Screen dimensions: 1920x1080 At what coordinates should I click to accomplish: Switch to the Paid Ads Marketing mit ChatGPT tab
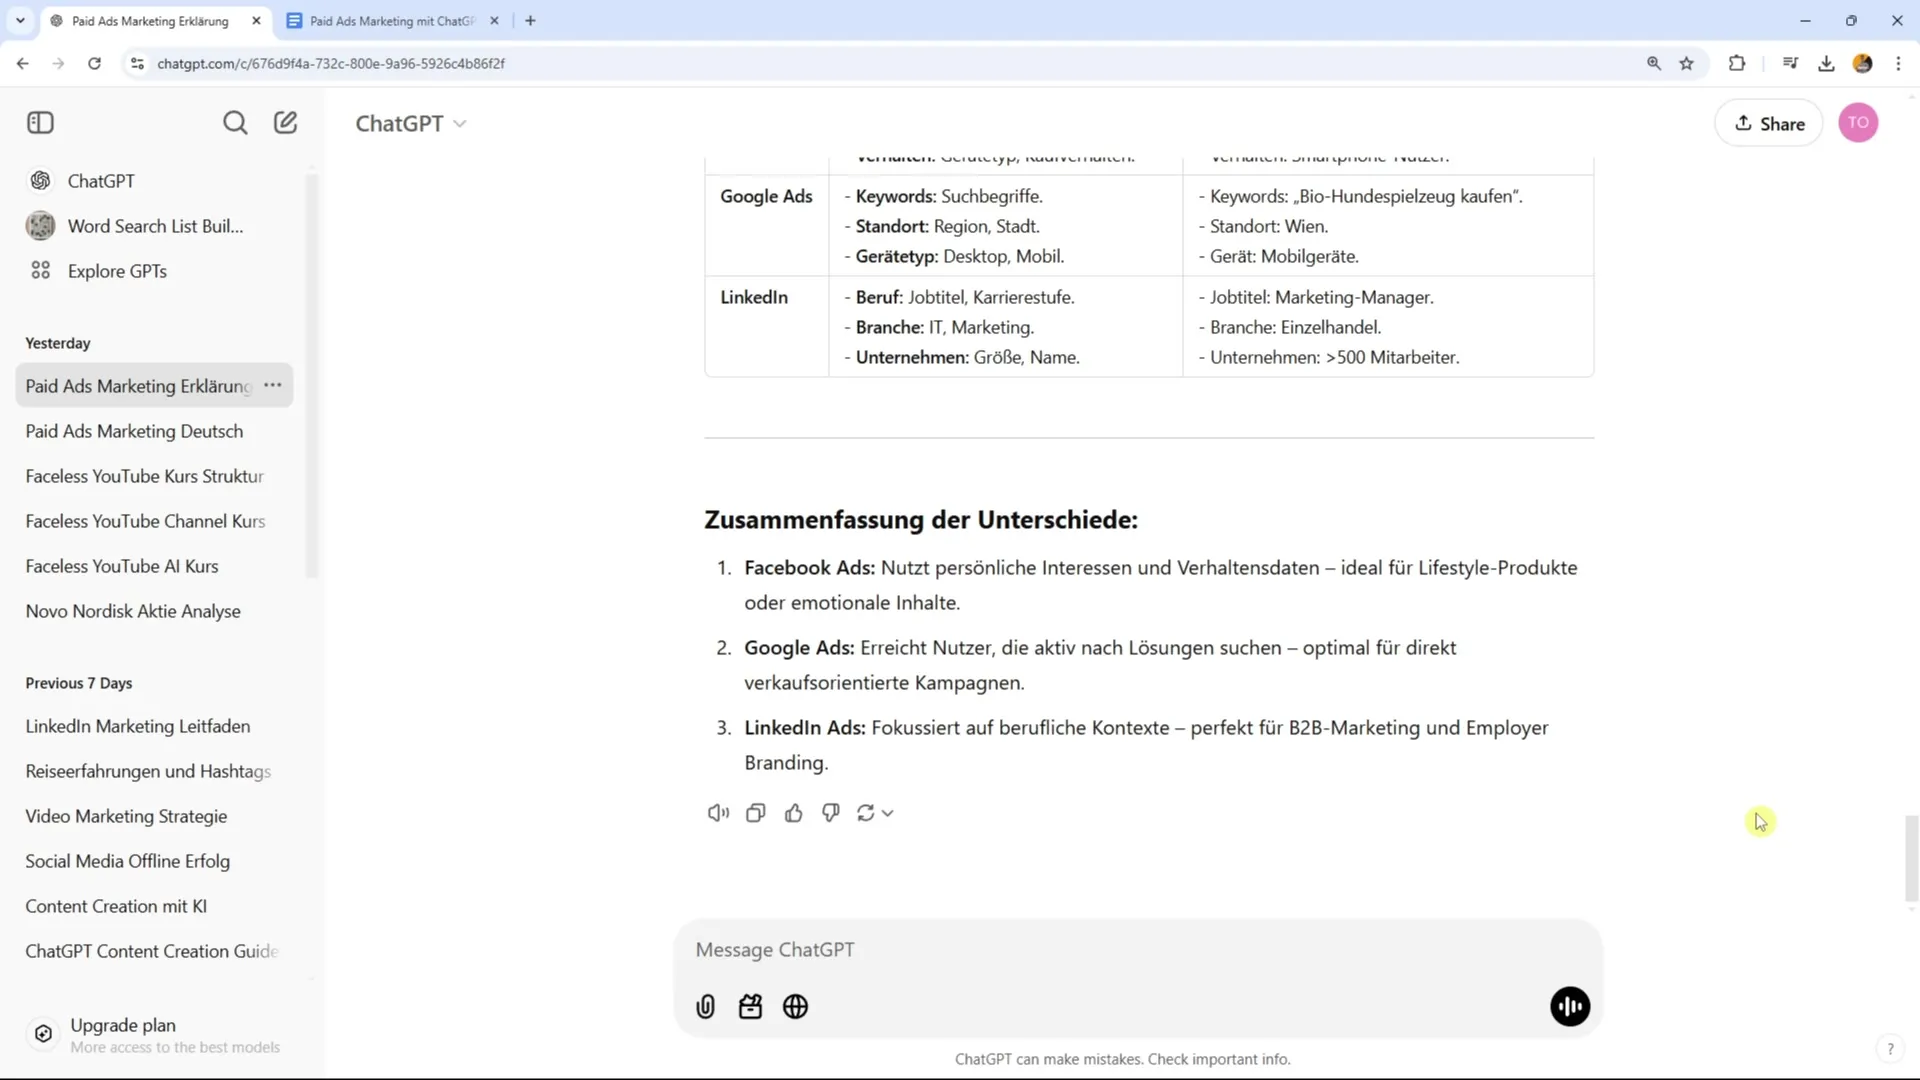(392, 21)
